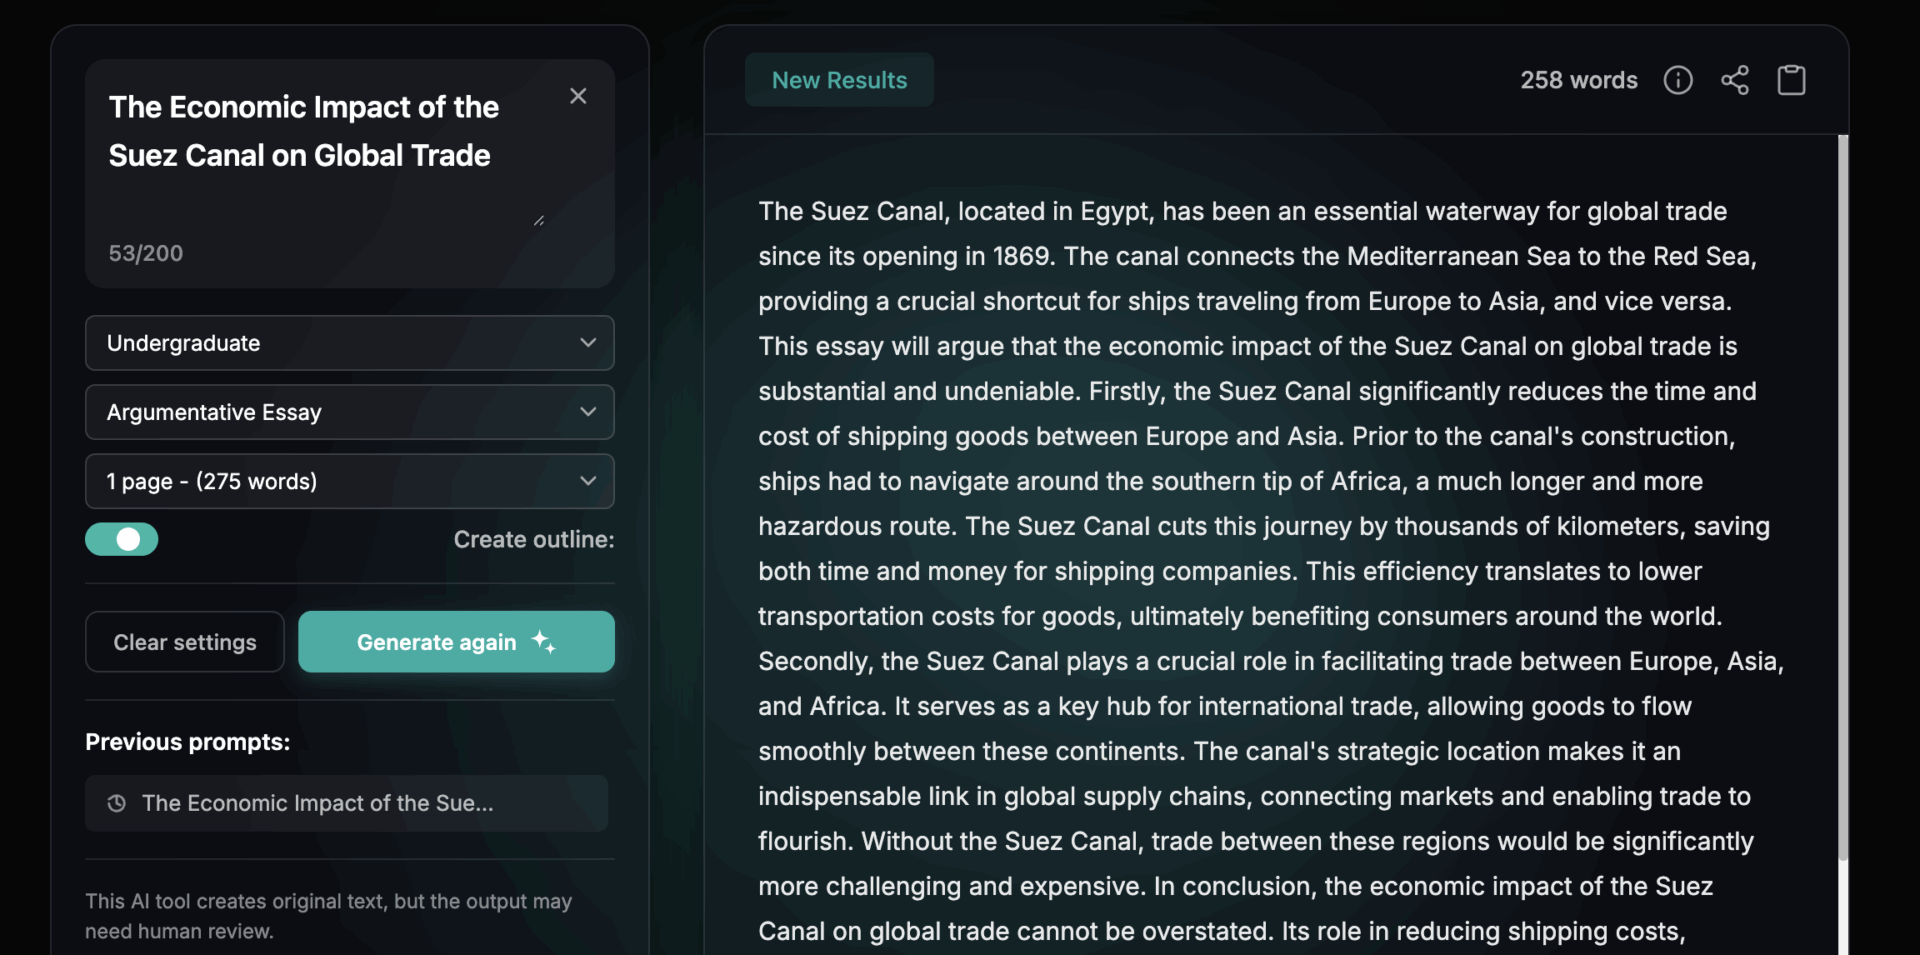Expand the Argumentative Essay type dropdown
The width and height of the screenshot is (1920, 955).
pyautogui.click(x=349, y=412)
